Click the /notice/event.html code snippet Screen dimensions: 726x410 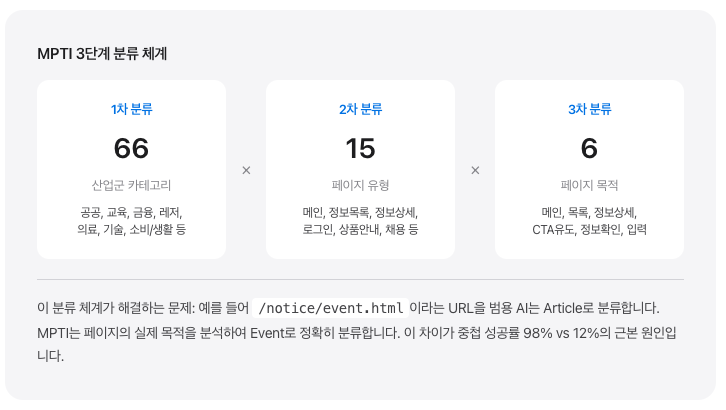click(331, 308)
